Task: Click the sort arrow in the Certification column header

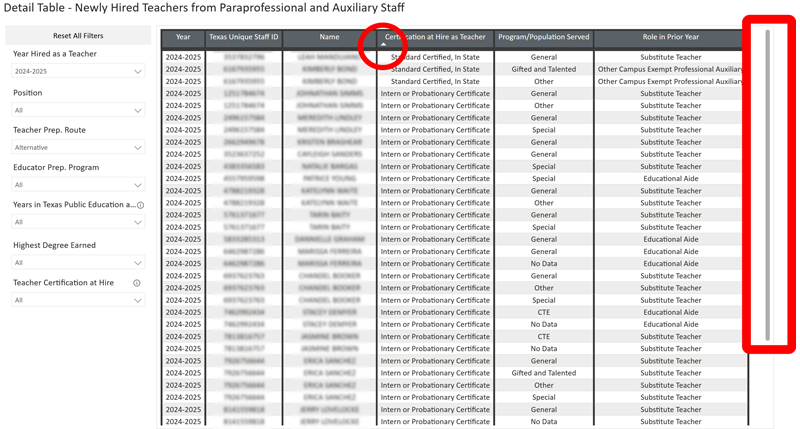Action: click(384, 45)
